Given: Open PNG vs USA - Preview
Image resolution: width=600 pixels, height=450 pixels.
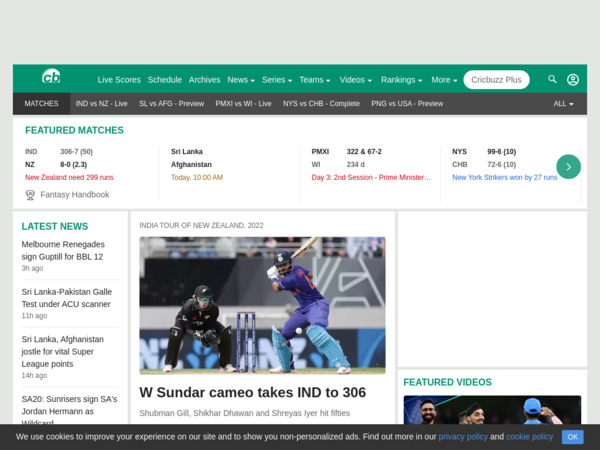Looking at the screenshot, I should click(x=407, y=104).
